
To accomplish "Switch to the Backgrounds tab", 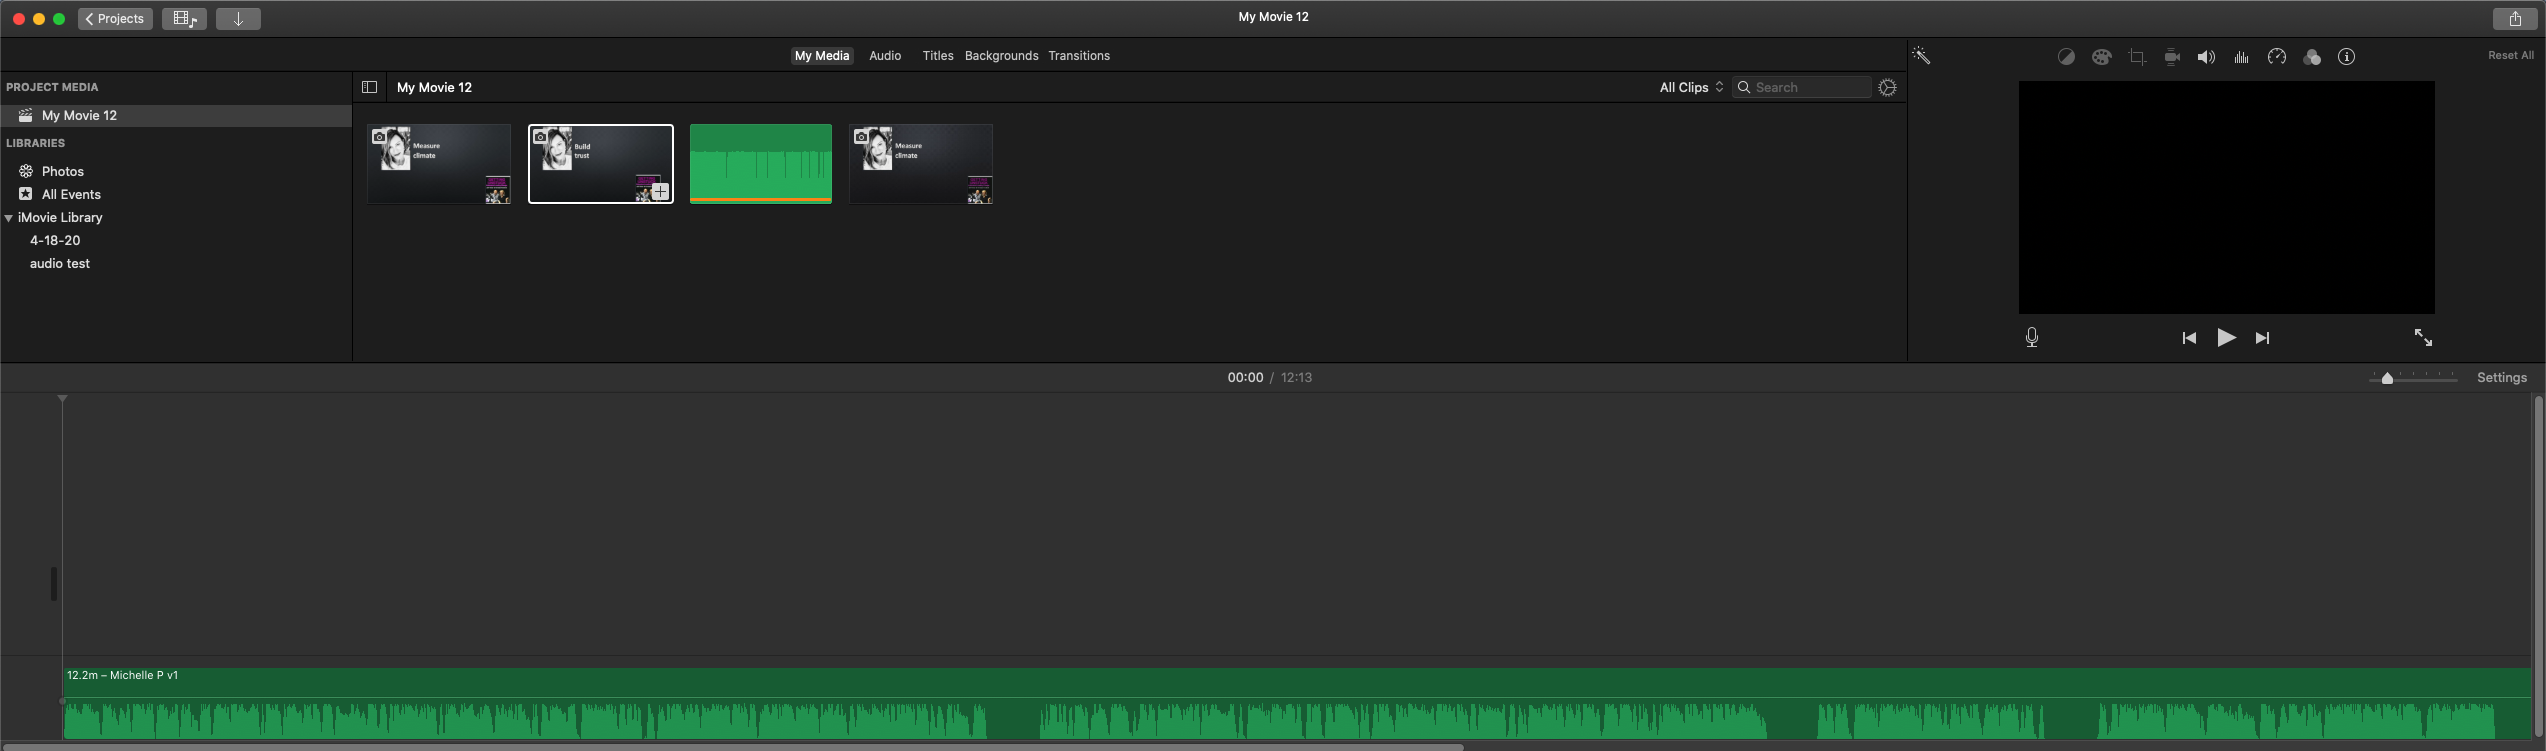I will click(1001, 56).
